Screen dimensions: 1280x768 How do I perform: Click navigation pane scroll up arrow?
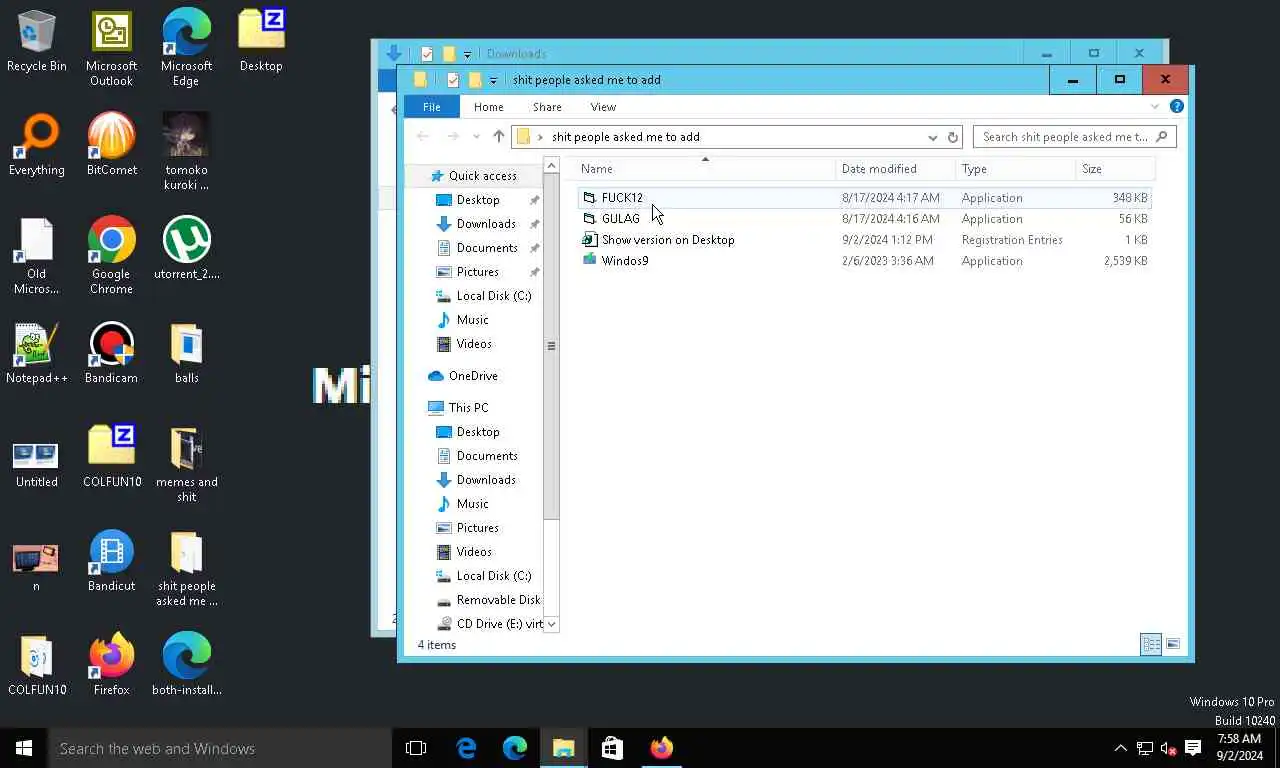[x=551, y=164]
